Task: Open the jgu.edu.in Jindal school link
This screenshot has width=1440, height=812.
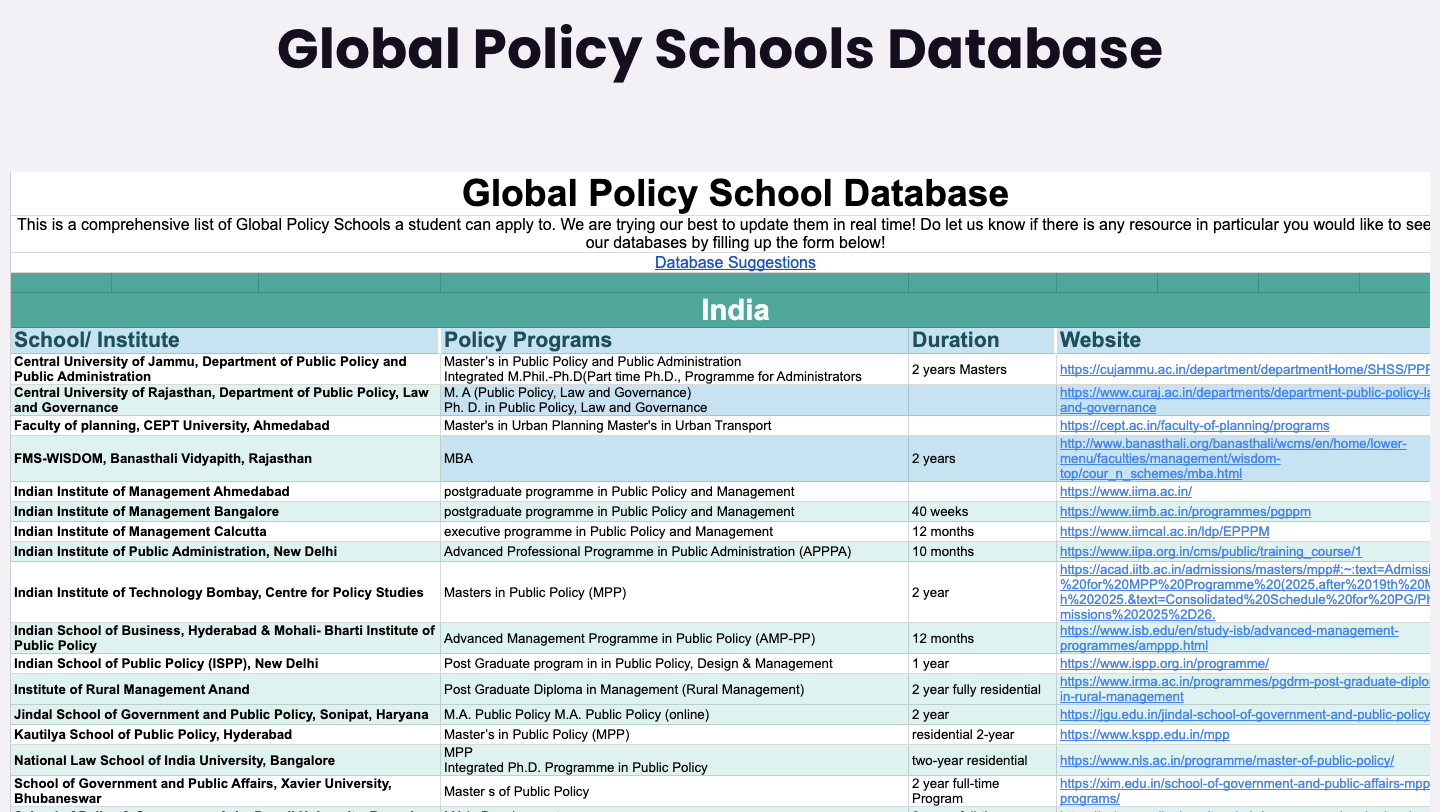Action: tap(1245, 714)
